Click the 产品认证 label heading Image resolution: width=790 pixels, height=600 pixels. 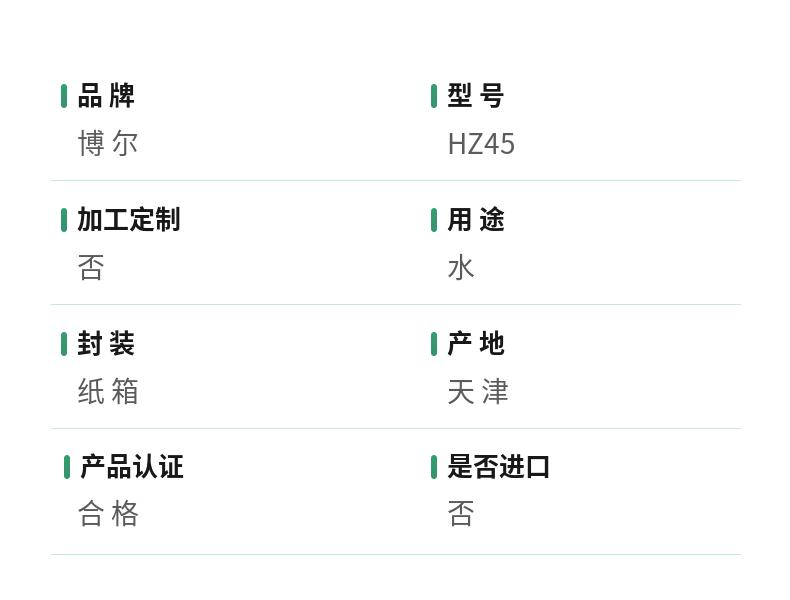[132, 466]
